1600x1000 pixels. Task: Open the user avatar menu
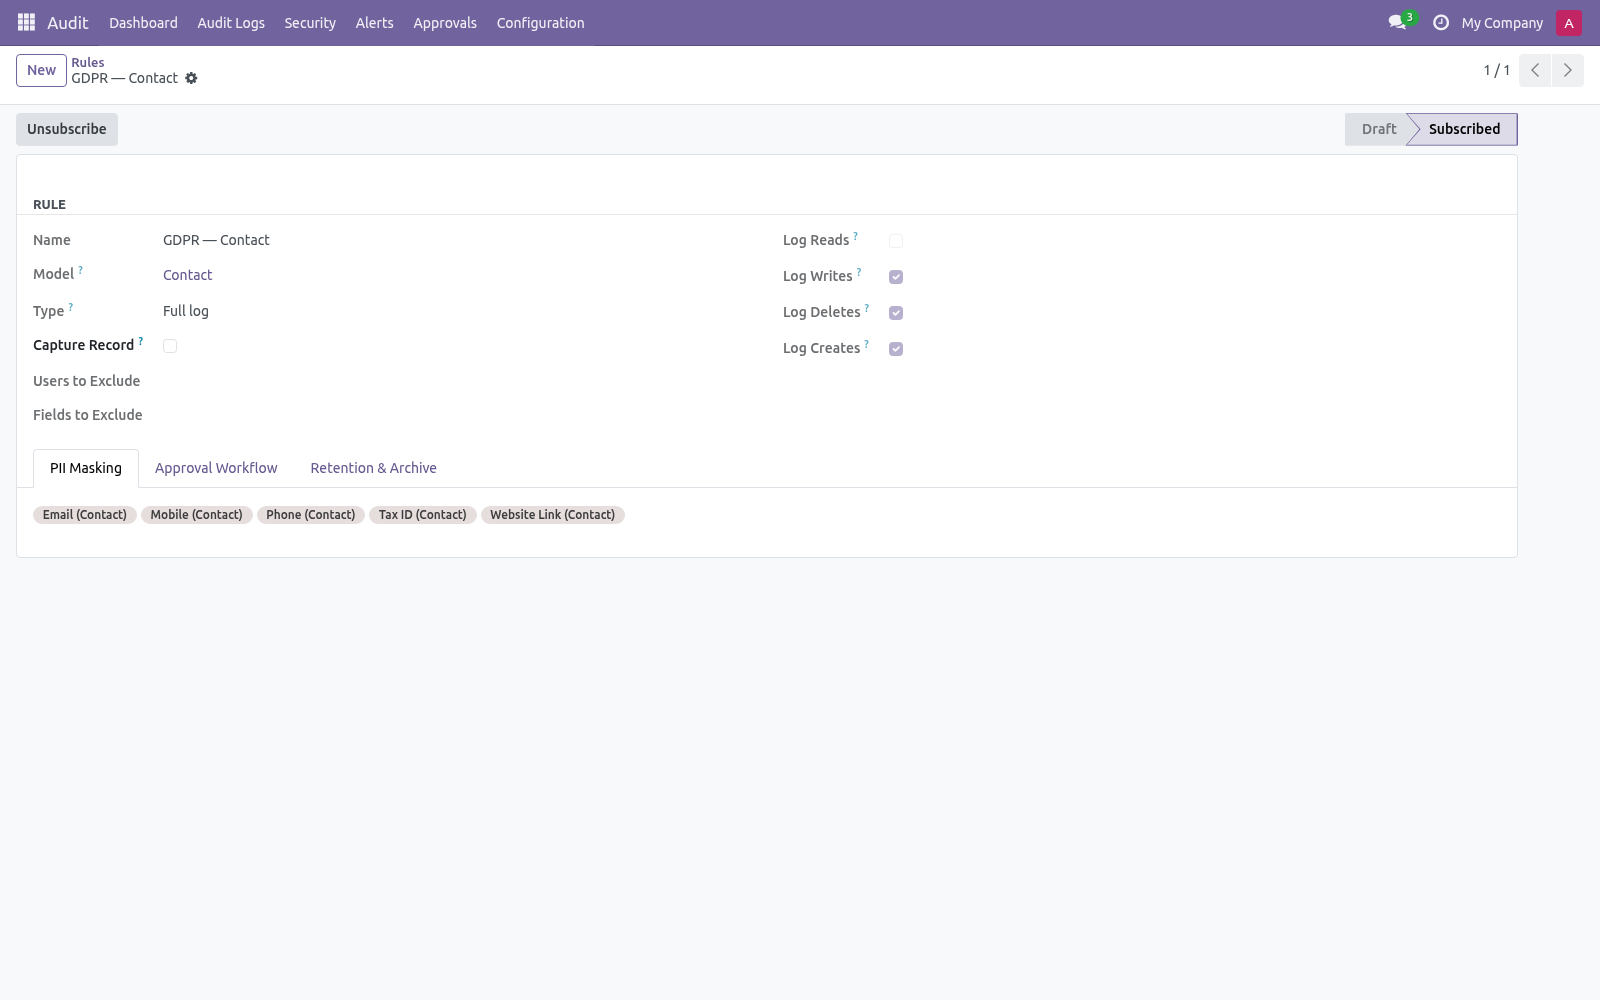[1569, 22]
